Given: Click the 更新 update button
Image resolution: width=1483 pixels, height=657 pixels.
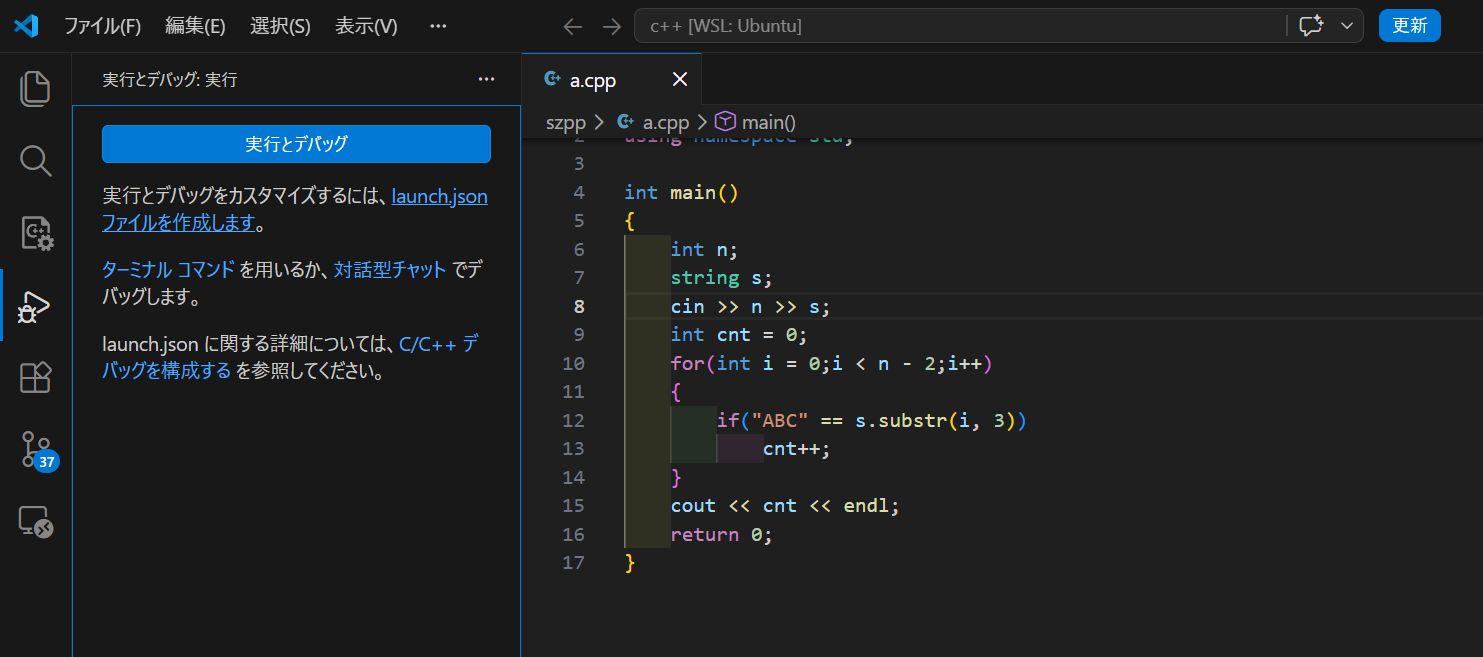Looking at the screenshot, I should 1409,26.
